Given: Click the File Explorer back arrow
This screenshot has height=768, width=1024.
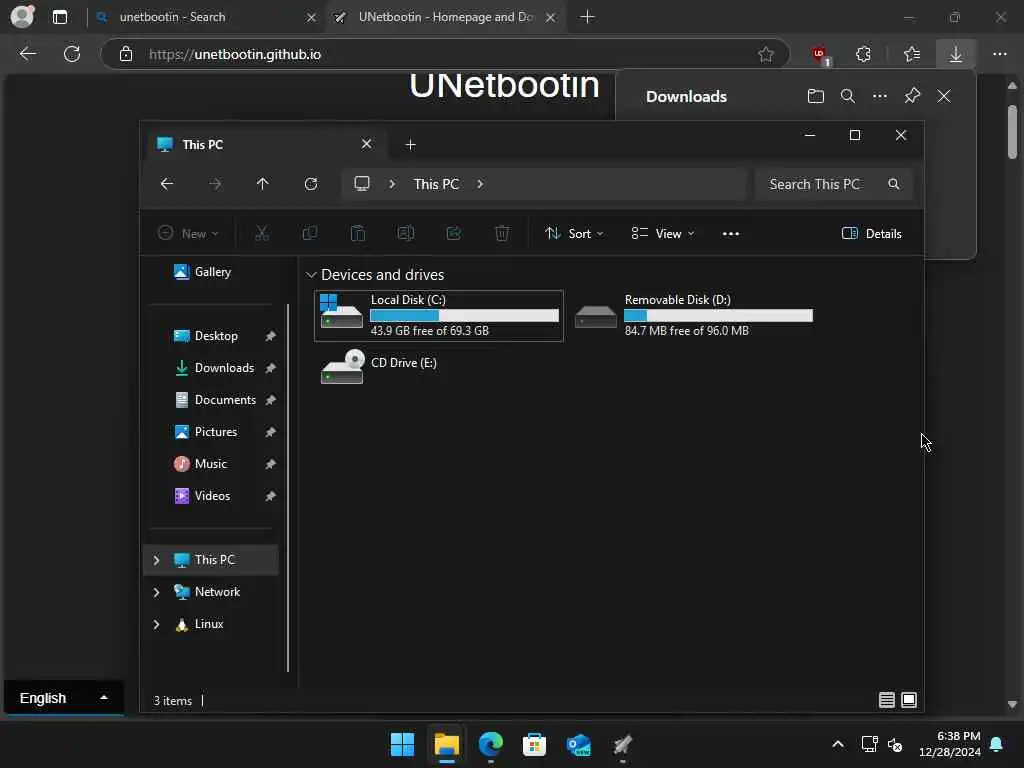Looking at the screenshot, I should (167, 184).
